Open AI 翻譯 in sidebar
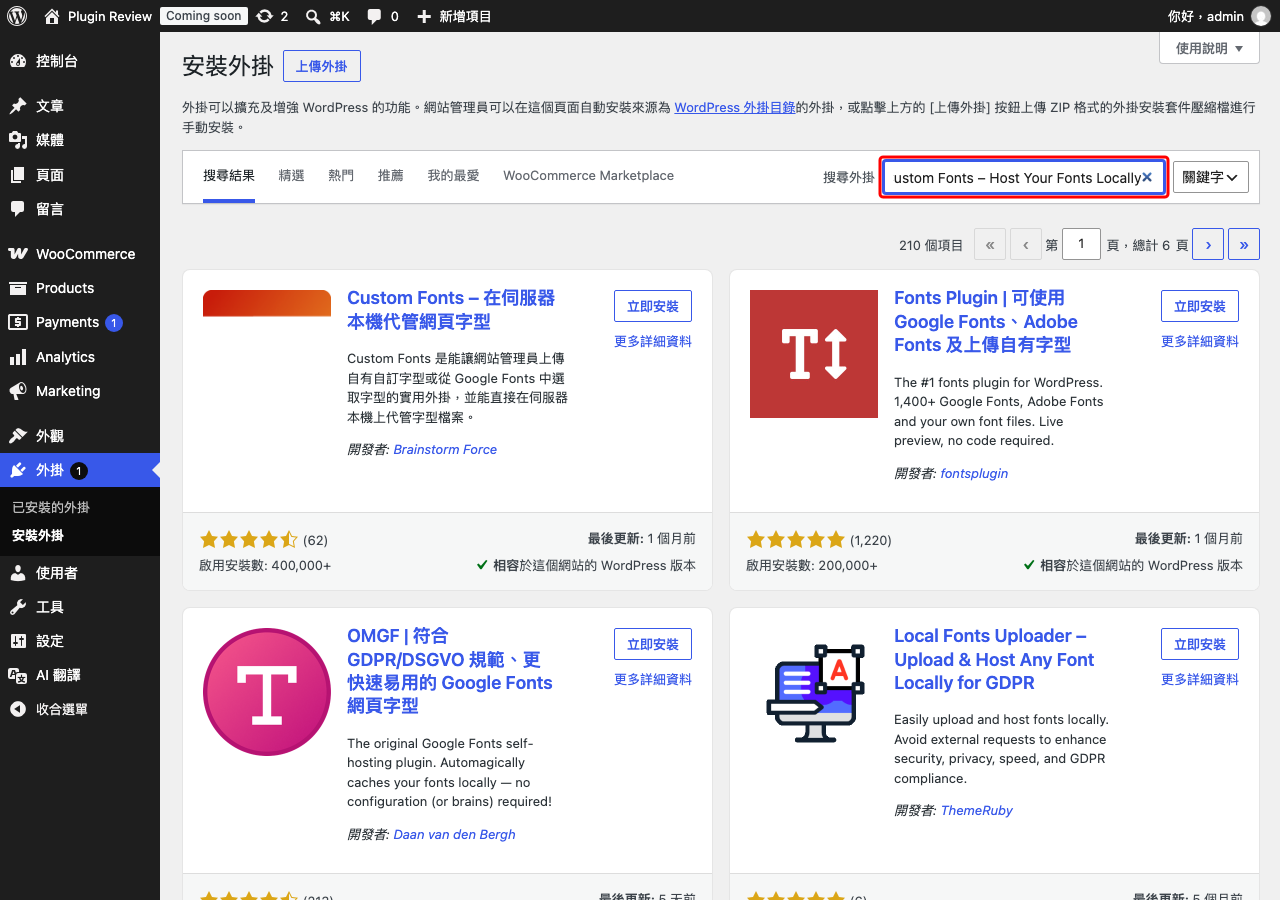1280x900 pixels. (x=80, y=675)
